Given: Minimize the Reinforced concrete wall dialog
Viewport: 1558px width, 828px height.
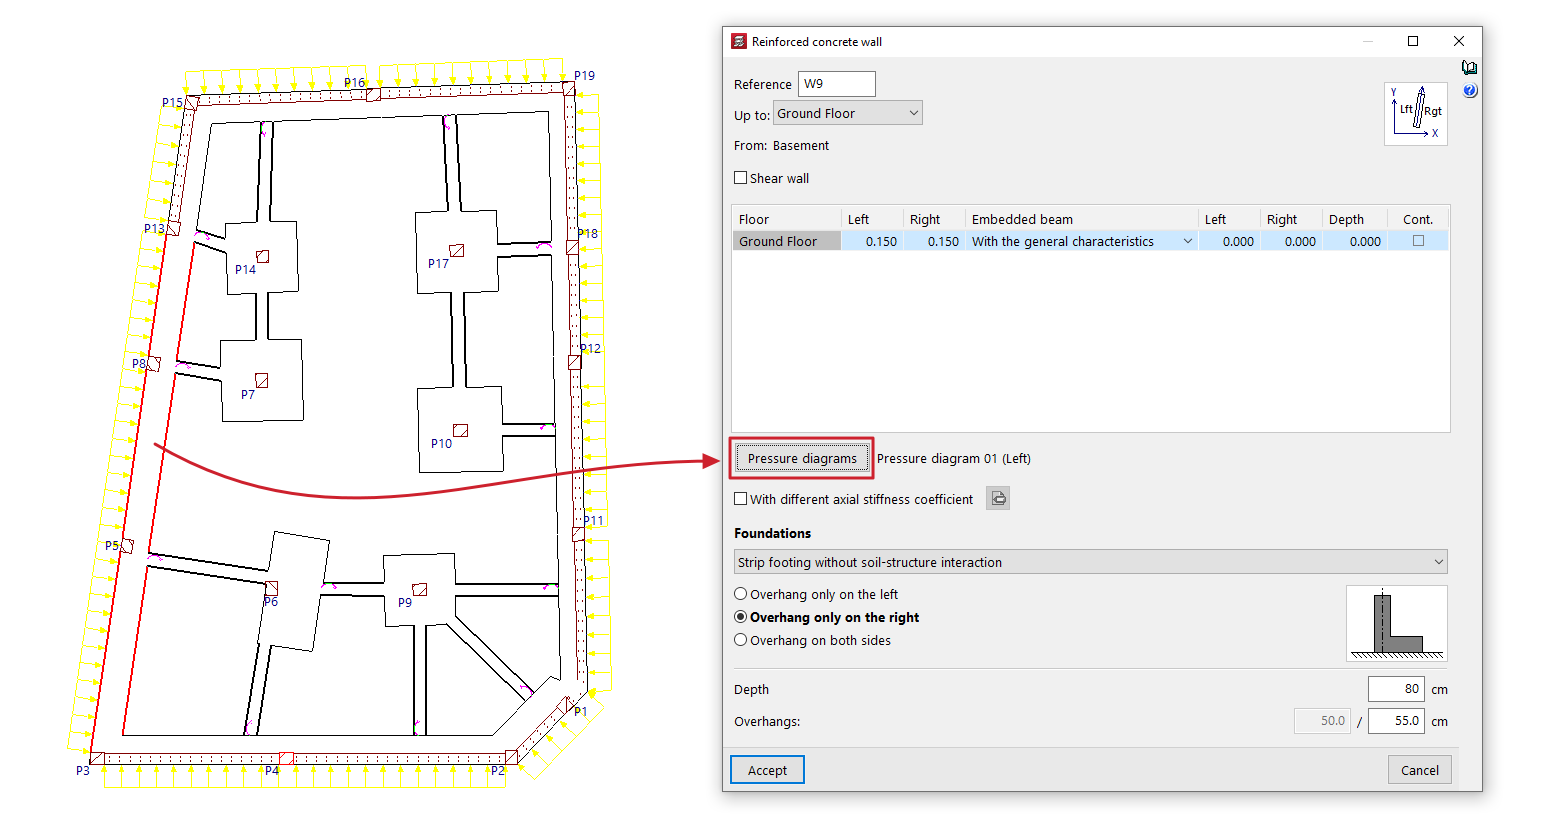Looking at the screenshot, I should (x=1367, y=41).
